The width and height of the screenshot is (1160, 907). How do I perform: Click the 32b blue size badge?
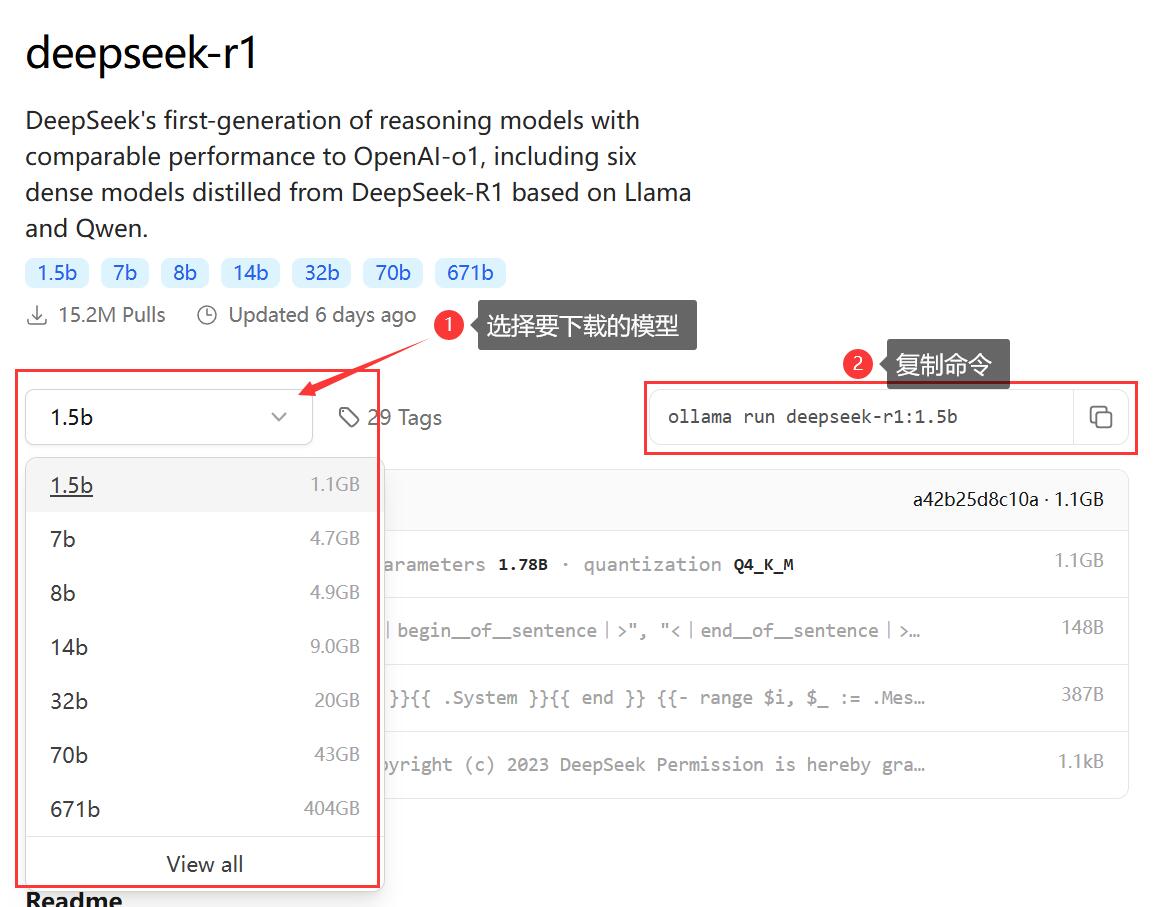click(x=322, y=273)
